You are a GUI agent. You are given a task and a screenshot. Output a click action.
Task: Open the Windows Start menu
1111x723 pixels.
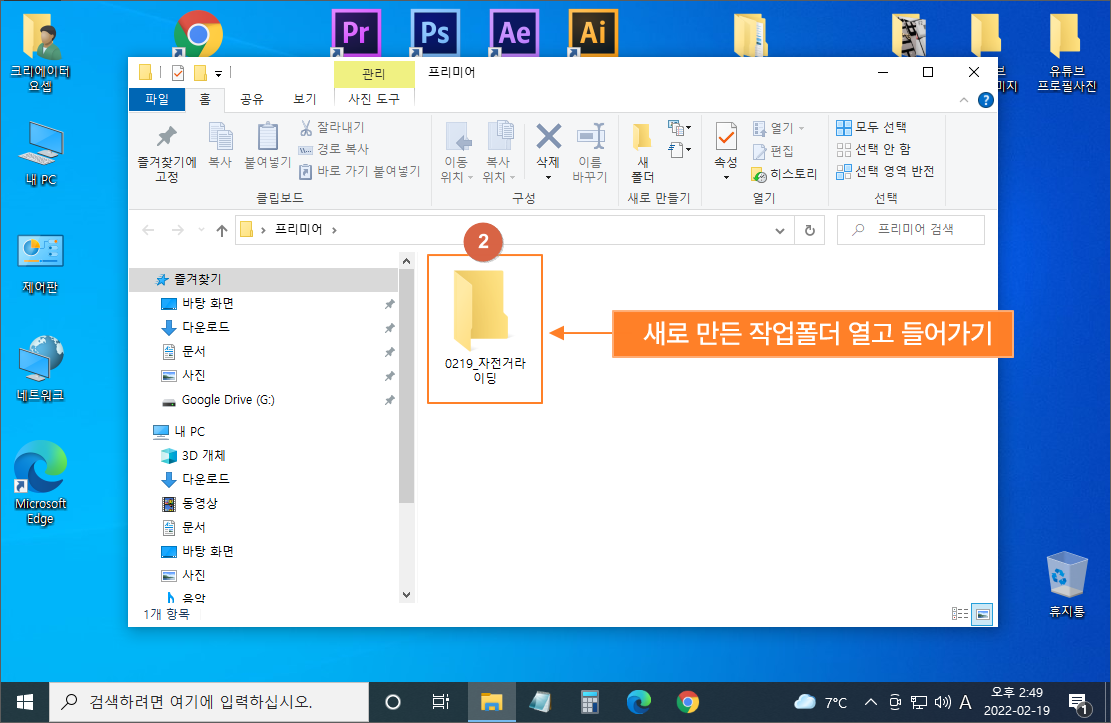24,702
